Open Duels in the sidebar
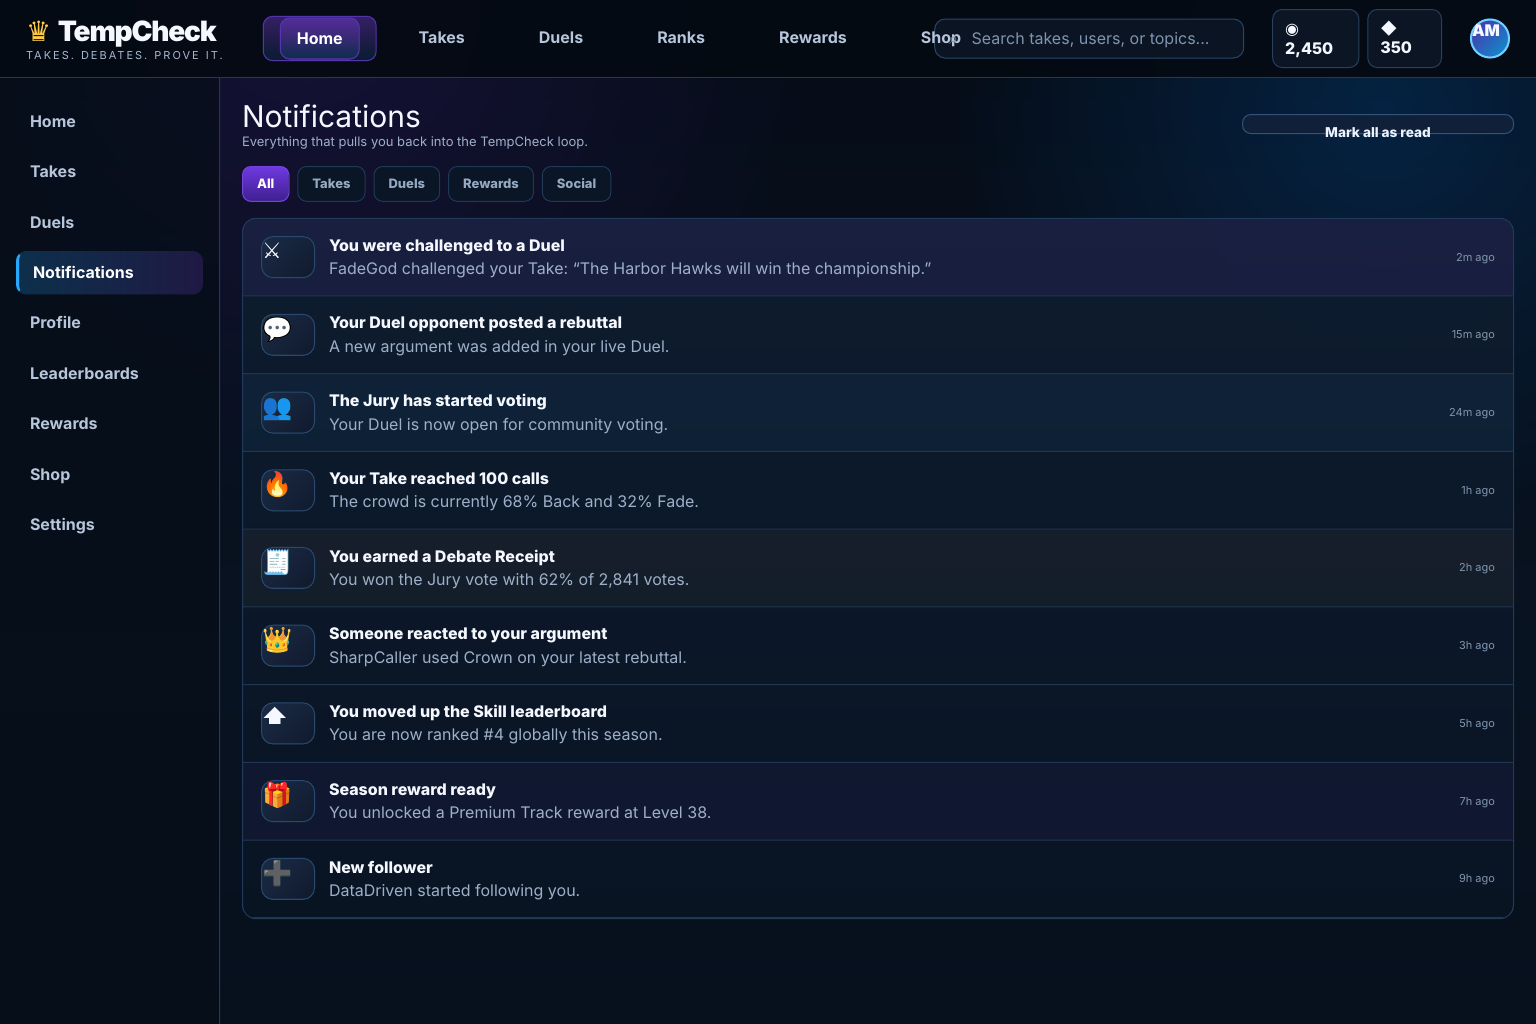The image size is (1536, 1024). tap(109, 223)
